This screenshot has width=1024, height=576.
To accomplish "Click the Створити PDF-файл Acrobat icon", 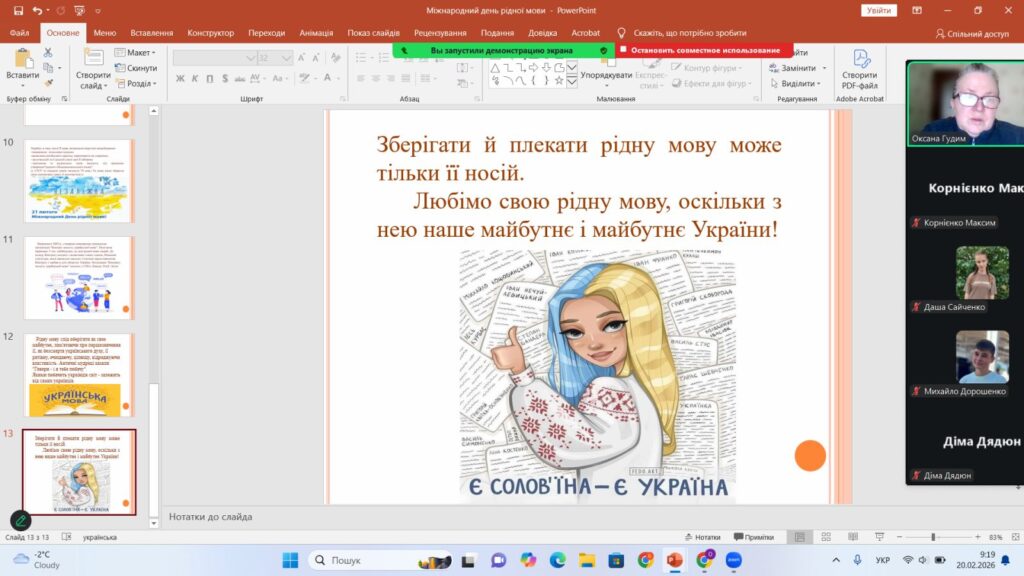I will 859,69.
